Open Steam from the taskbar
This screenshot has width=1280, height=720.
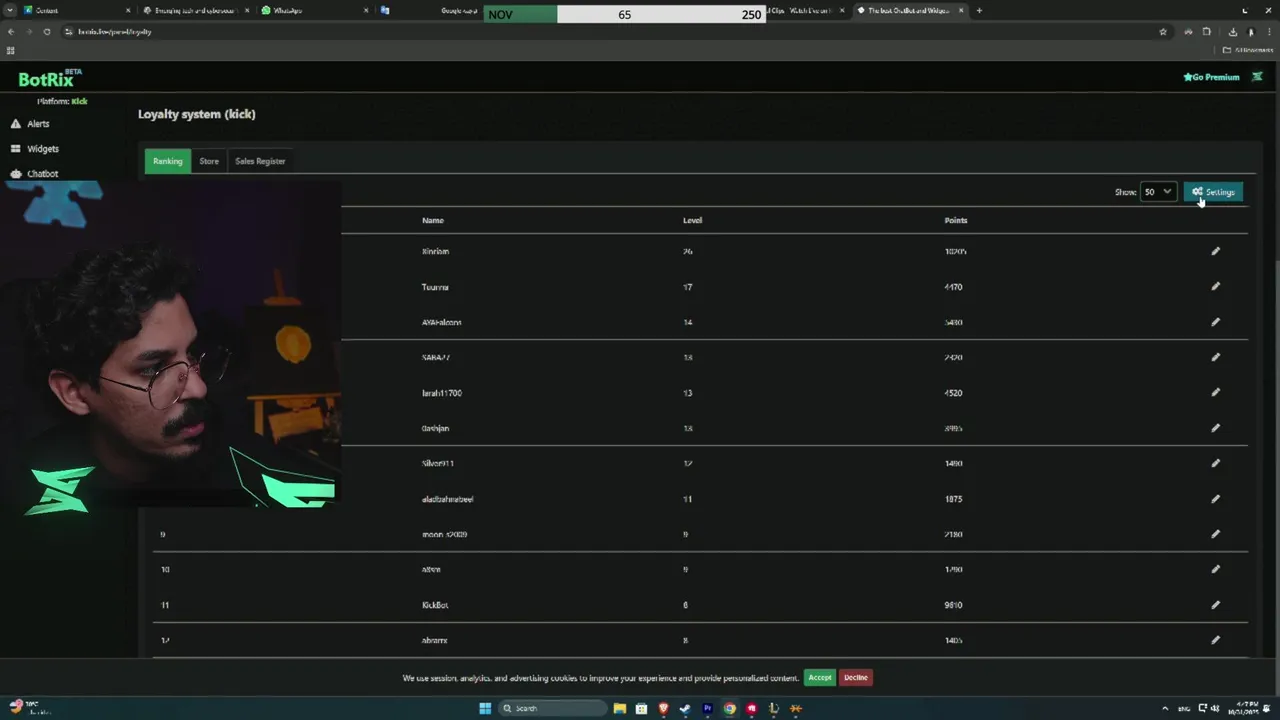coord(685,708)
